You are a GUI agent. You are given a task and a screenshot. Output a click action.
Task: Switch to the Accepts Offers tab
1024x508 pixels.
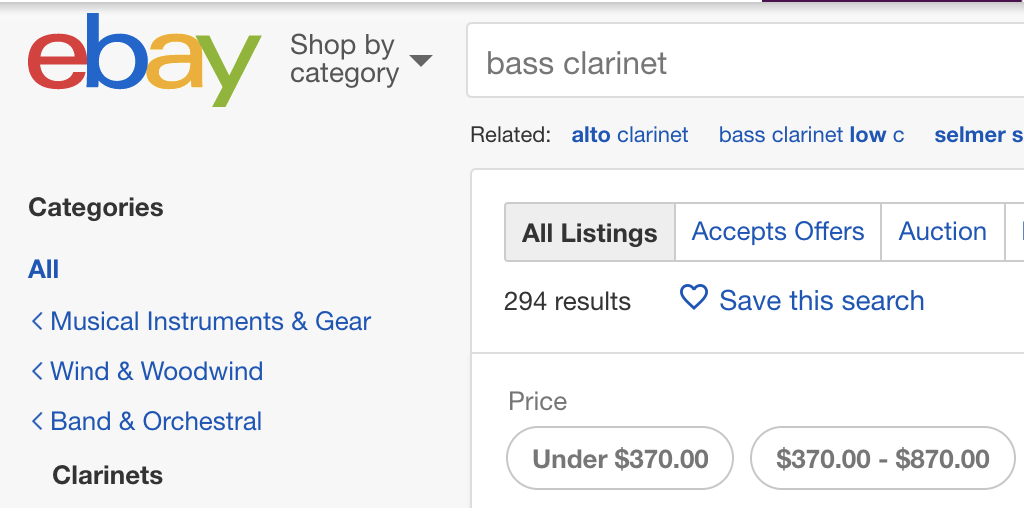pos(777,232)
